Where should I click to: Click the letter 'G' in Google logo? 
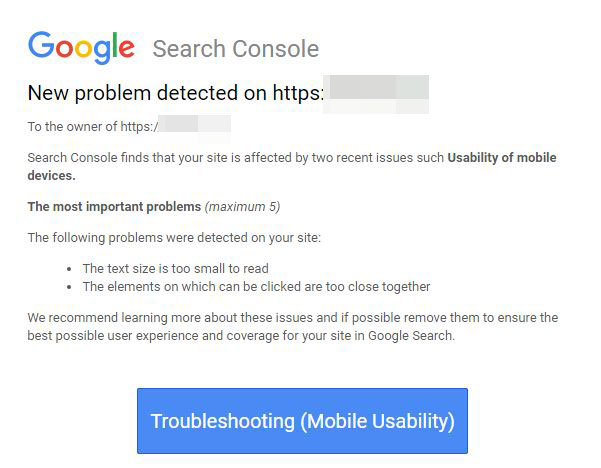[42, 46]
